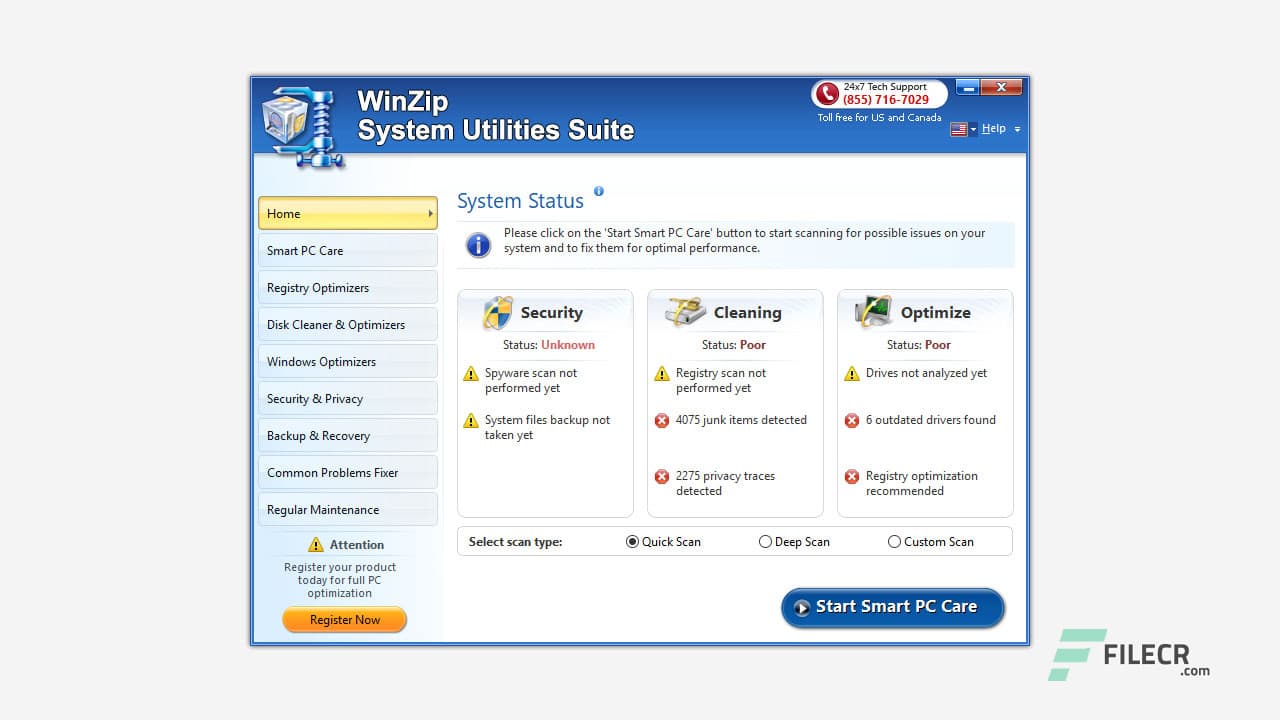
Task: Select the Deep Scan option
Action: coord(765,541)
